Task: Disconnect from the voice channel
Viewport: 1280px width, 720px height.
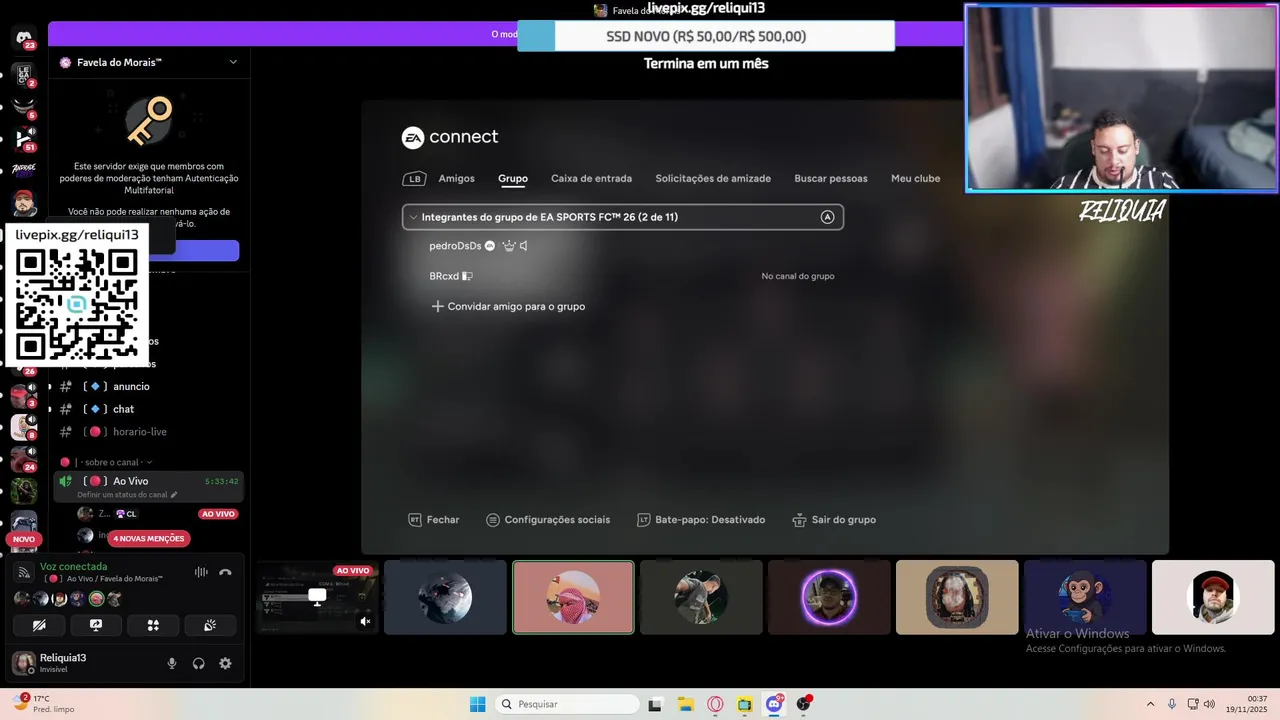Action: [x=225, y=572]
